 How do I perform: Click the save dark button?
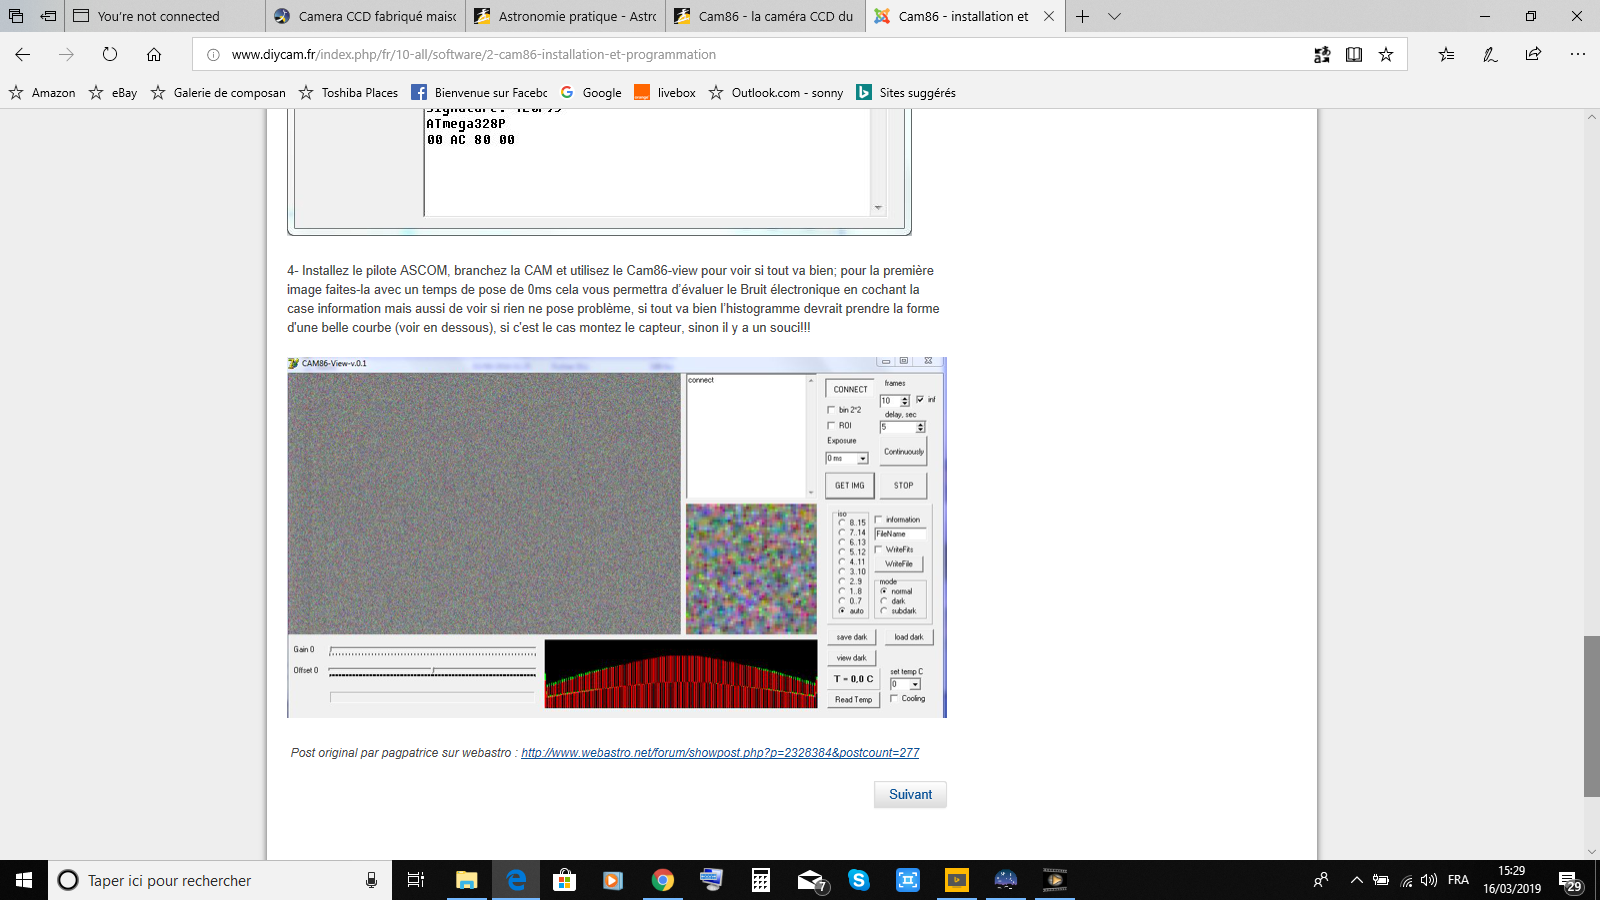coord(852,637)
